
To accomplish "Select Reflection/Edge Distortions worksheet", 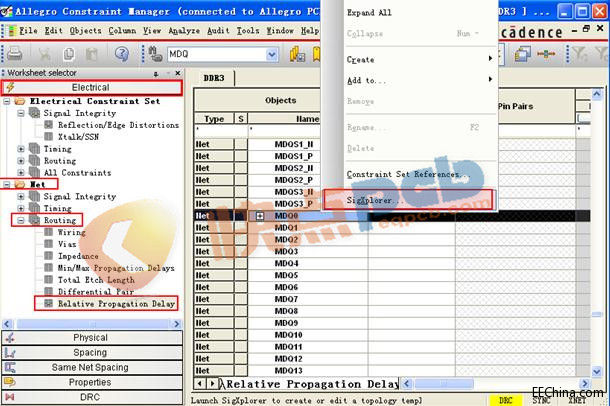I will point(118,125).
